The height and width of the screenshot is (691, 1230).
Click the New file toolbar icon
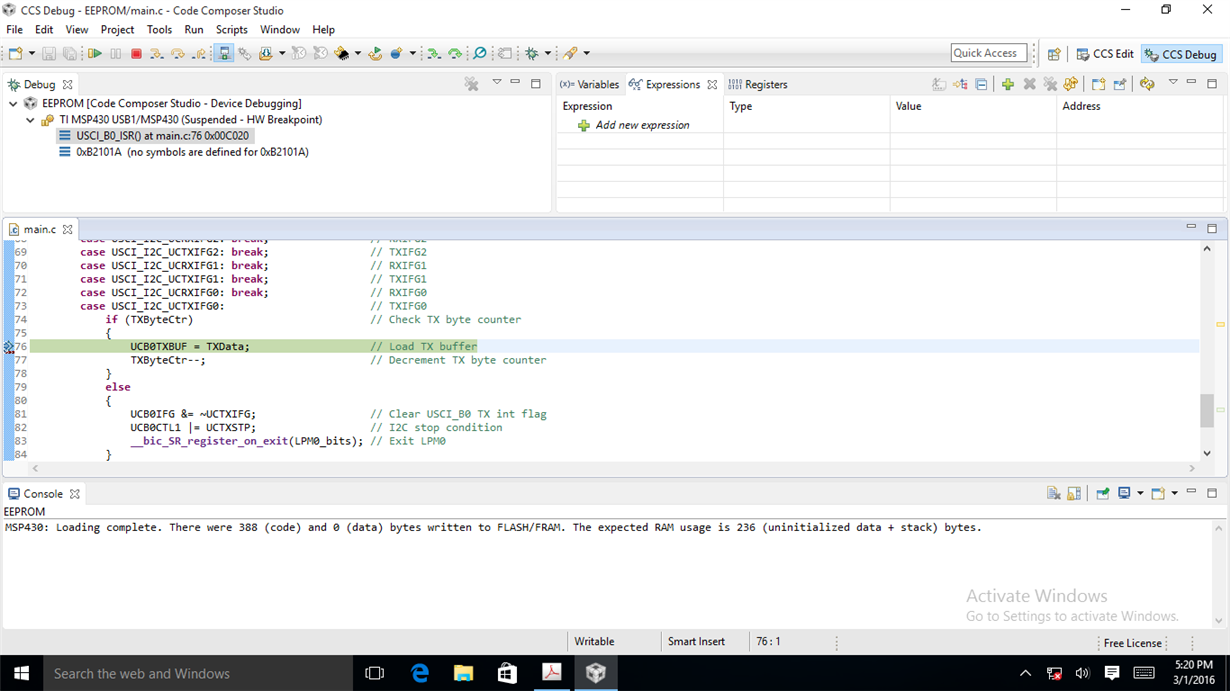[x=15, y=53]
